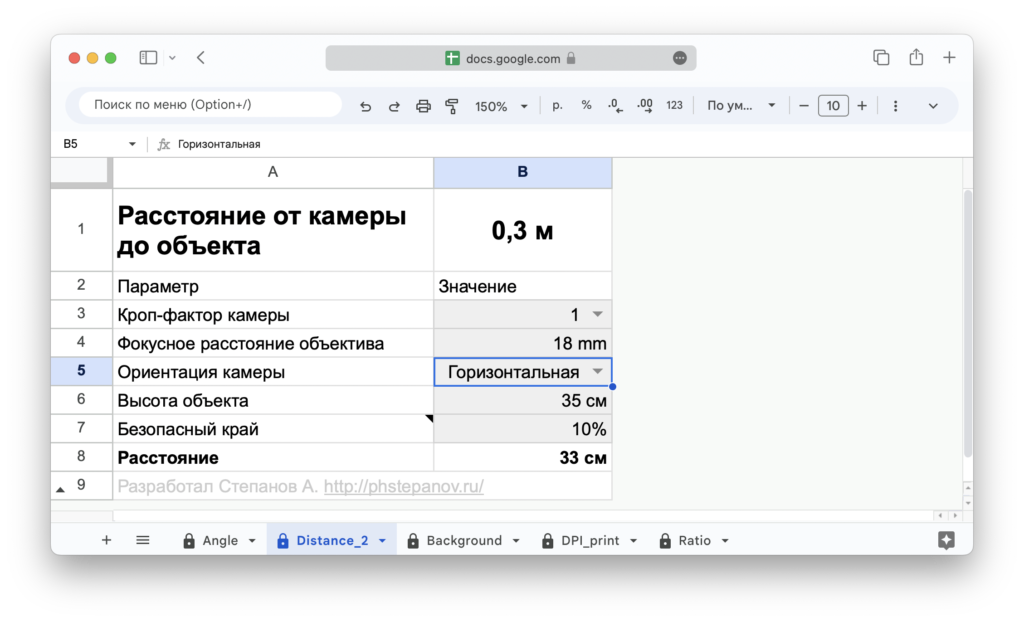Increase decimal places with the .00 icon
The width and height of the screenshot is (1024, 622).
(643, 105)
